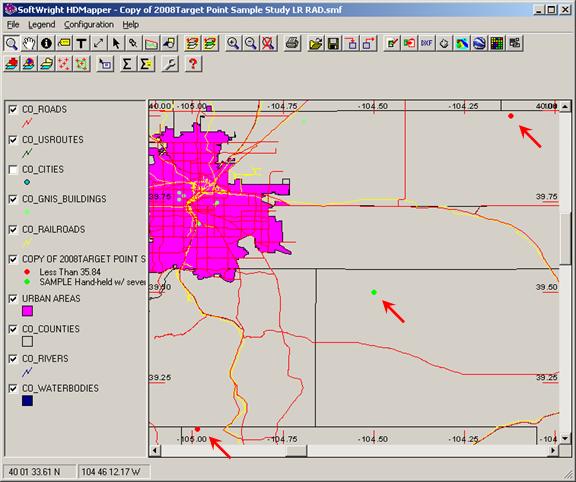
Task: Open the red question mark help icon
Action: coord(193,64)
